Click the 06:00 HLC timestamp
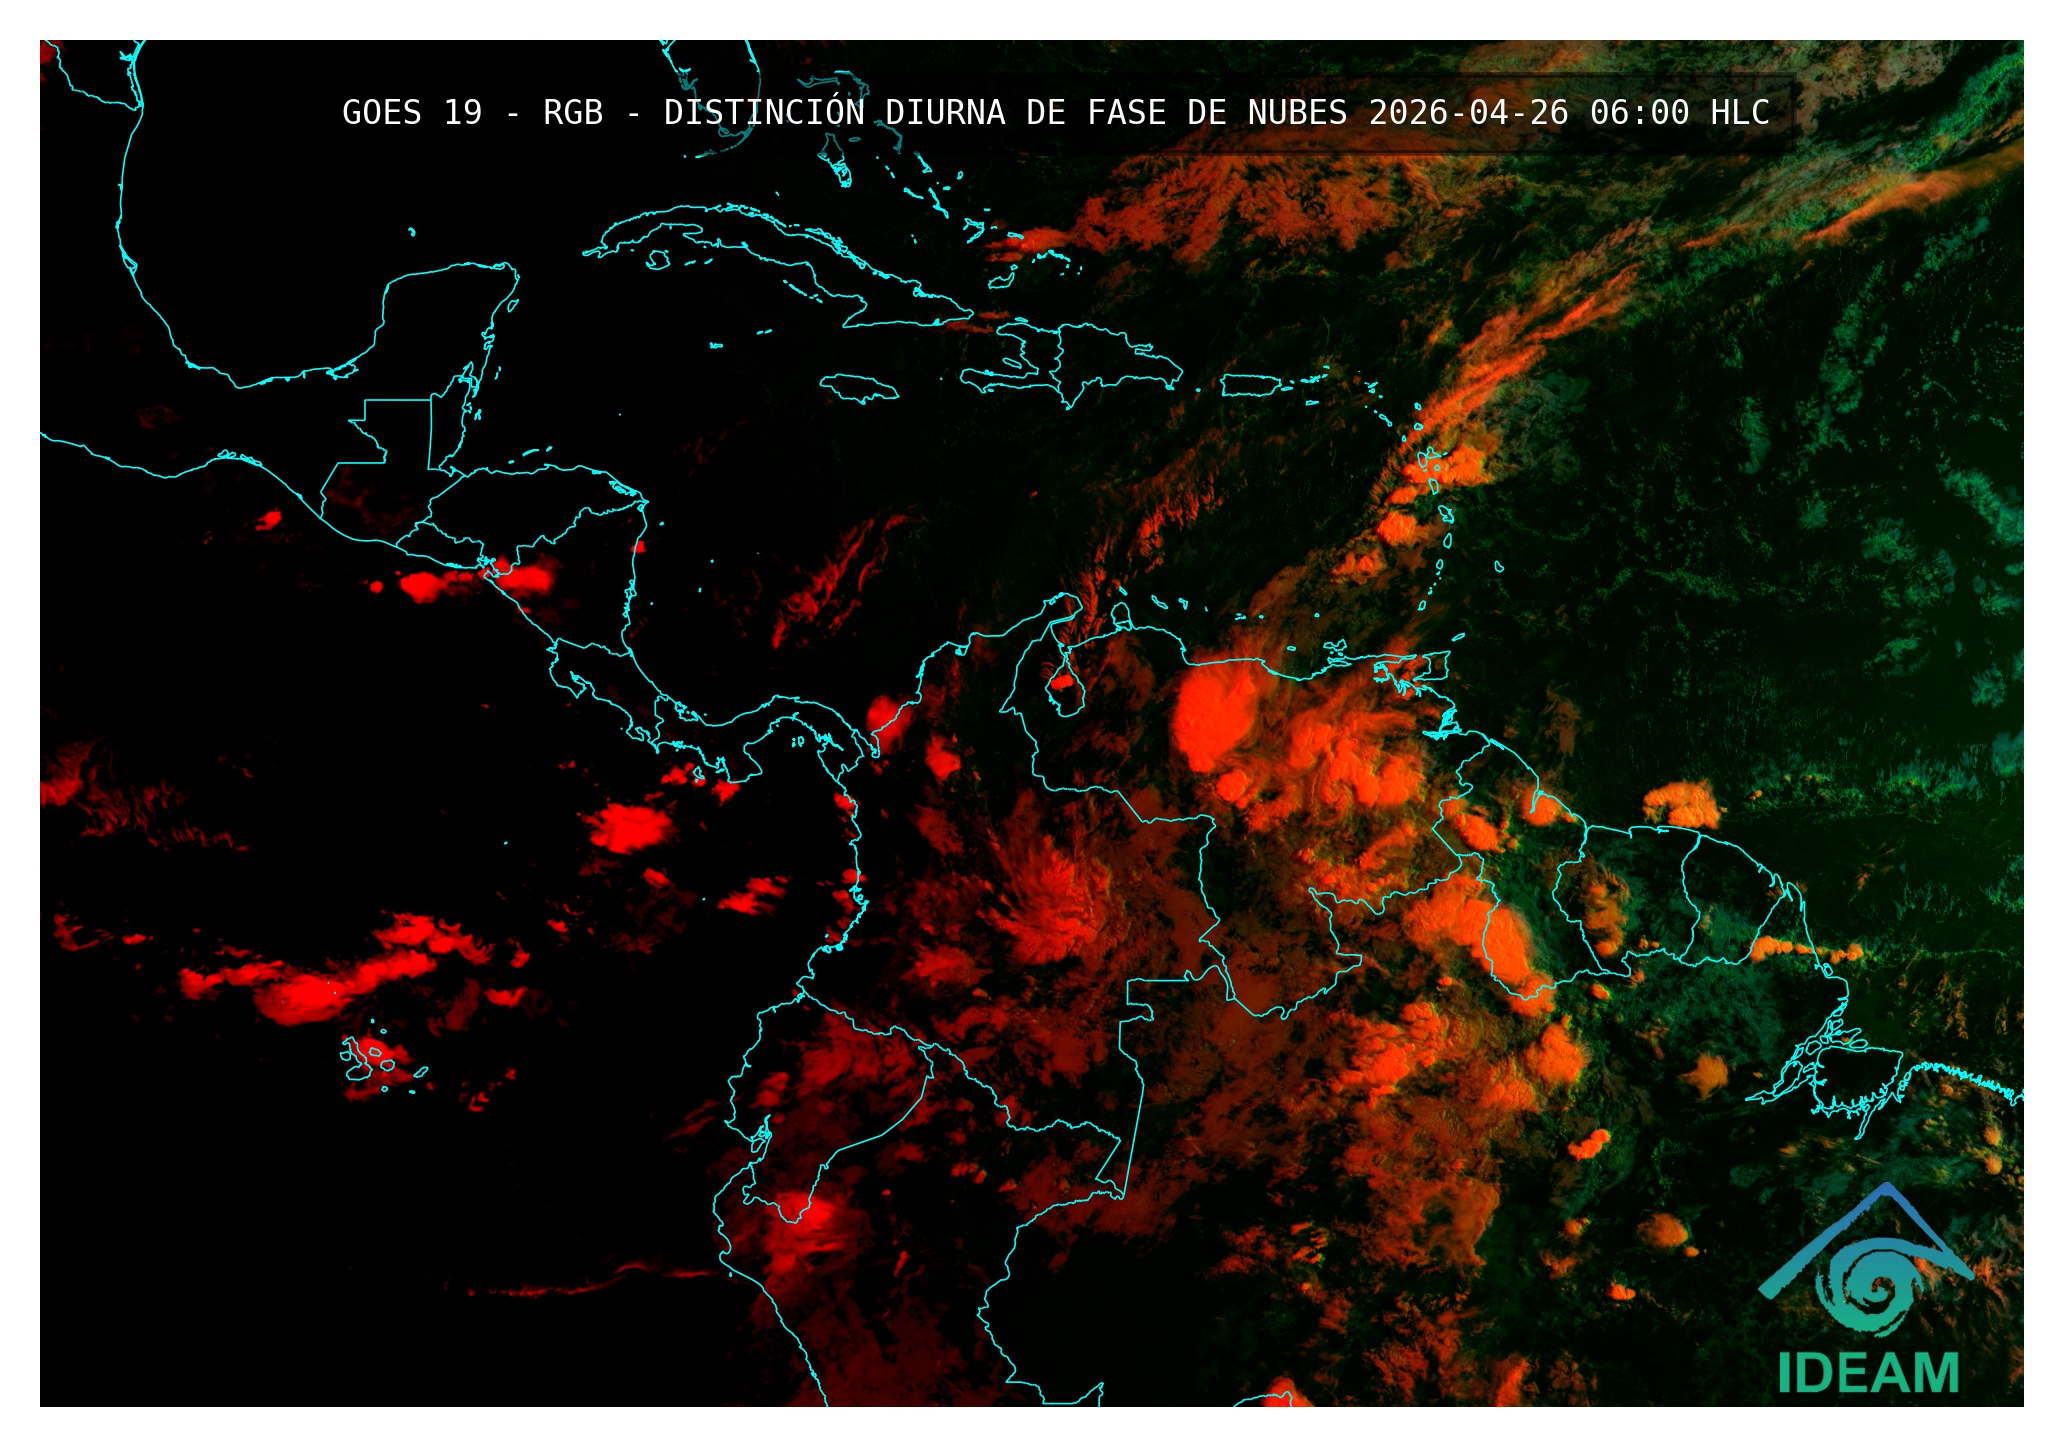Viewport: 2063px width, 1447px height. point(1679,113)
